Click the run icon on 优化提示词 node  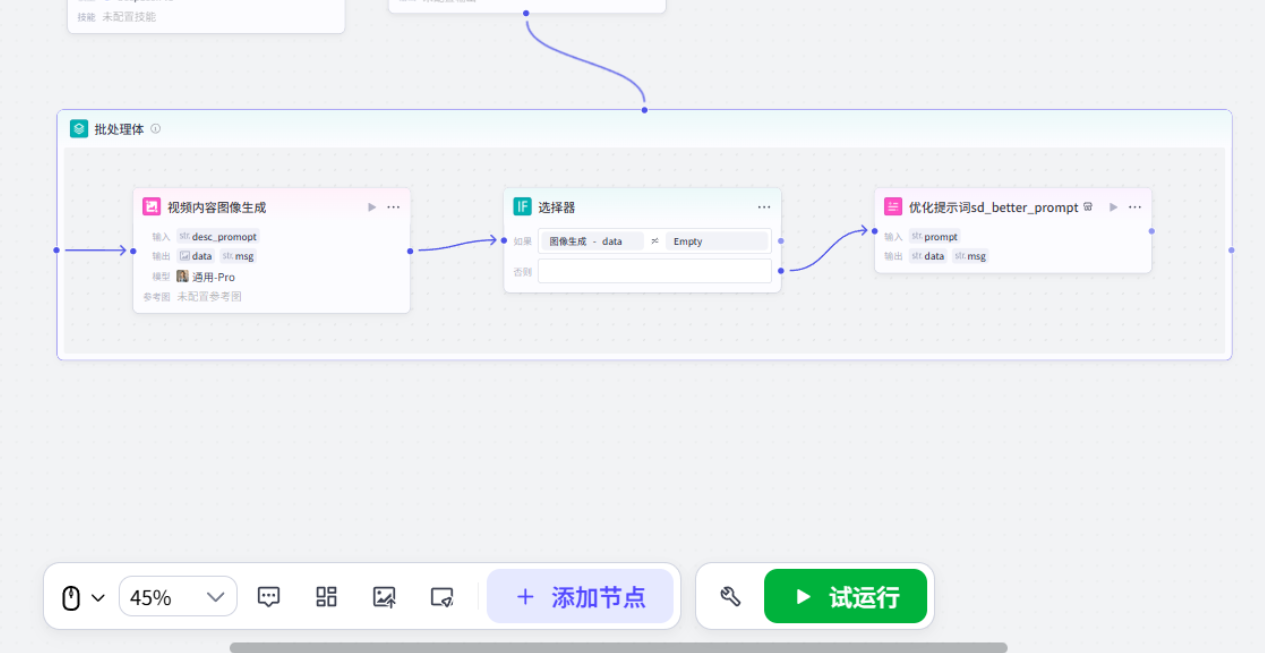[x=1113, y=207]
